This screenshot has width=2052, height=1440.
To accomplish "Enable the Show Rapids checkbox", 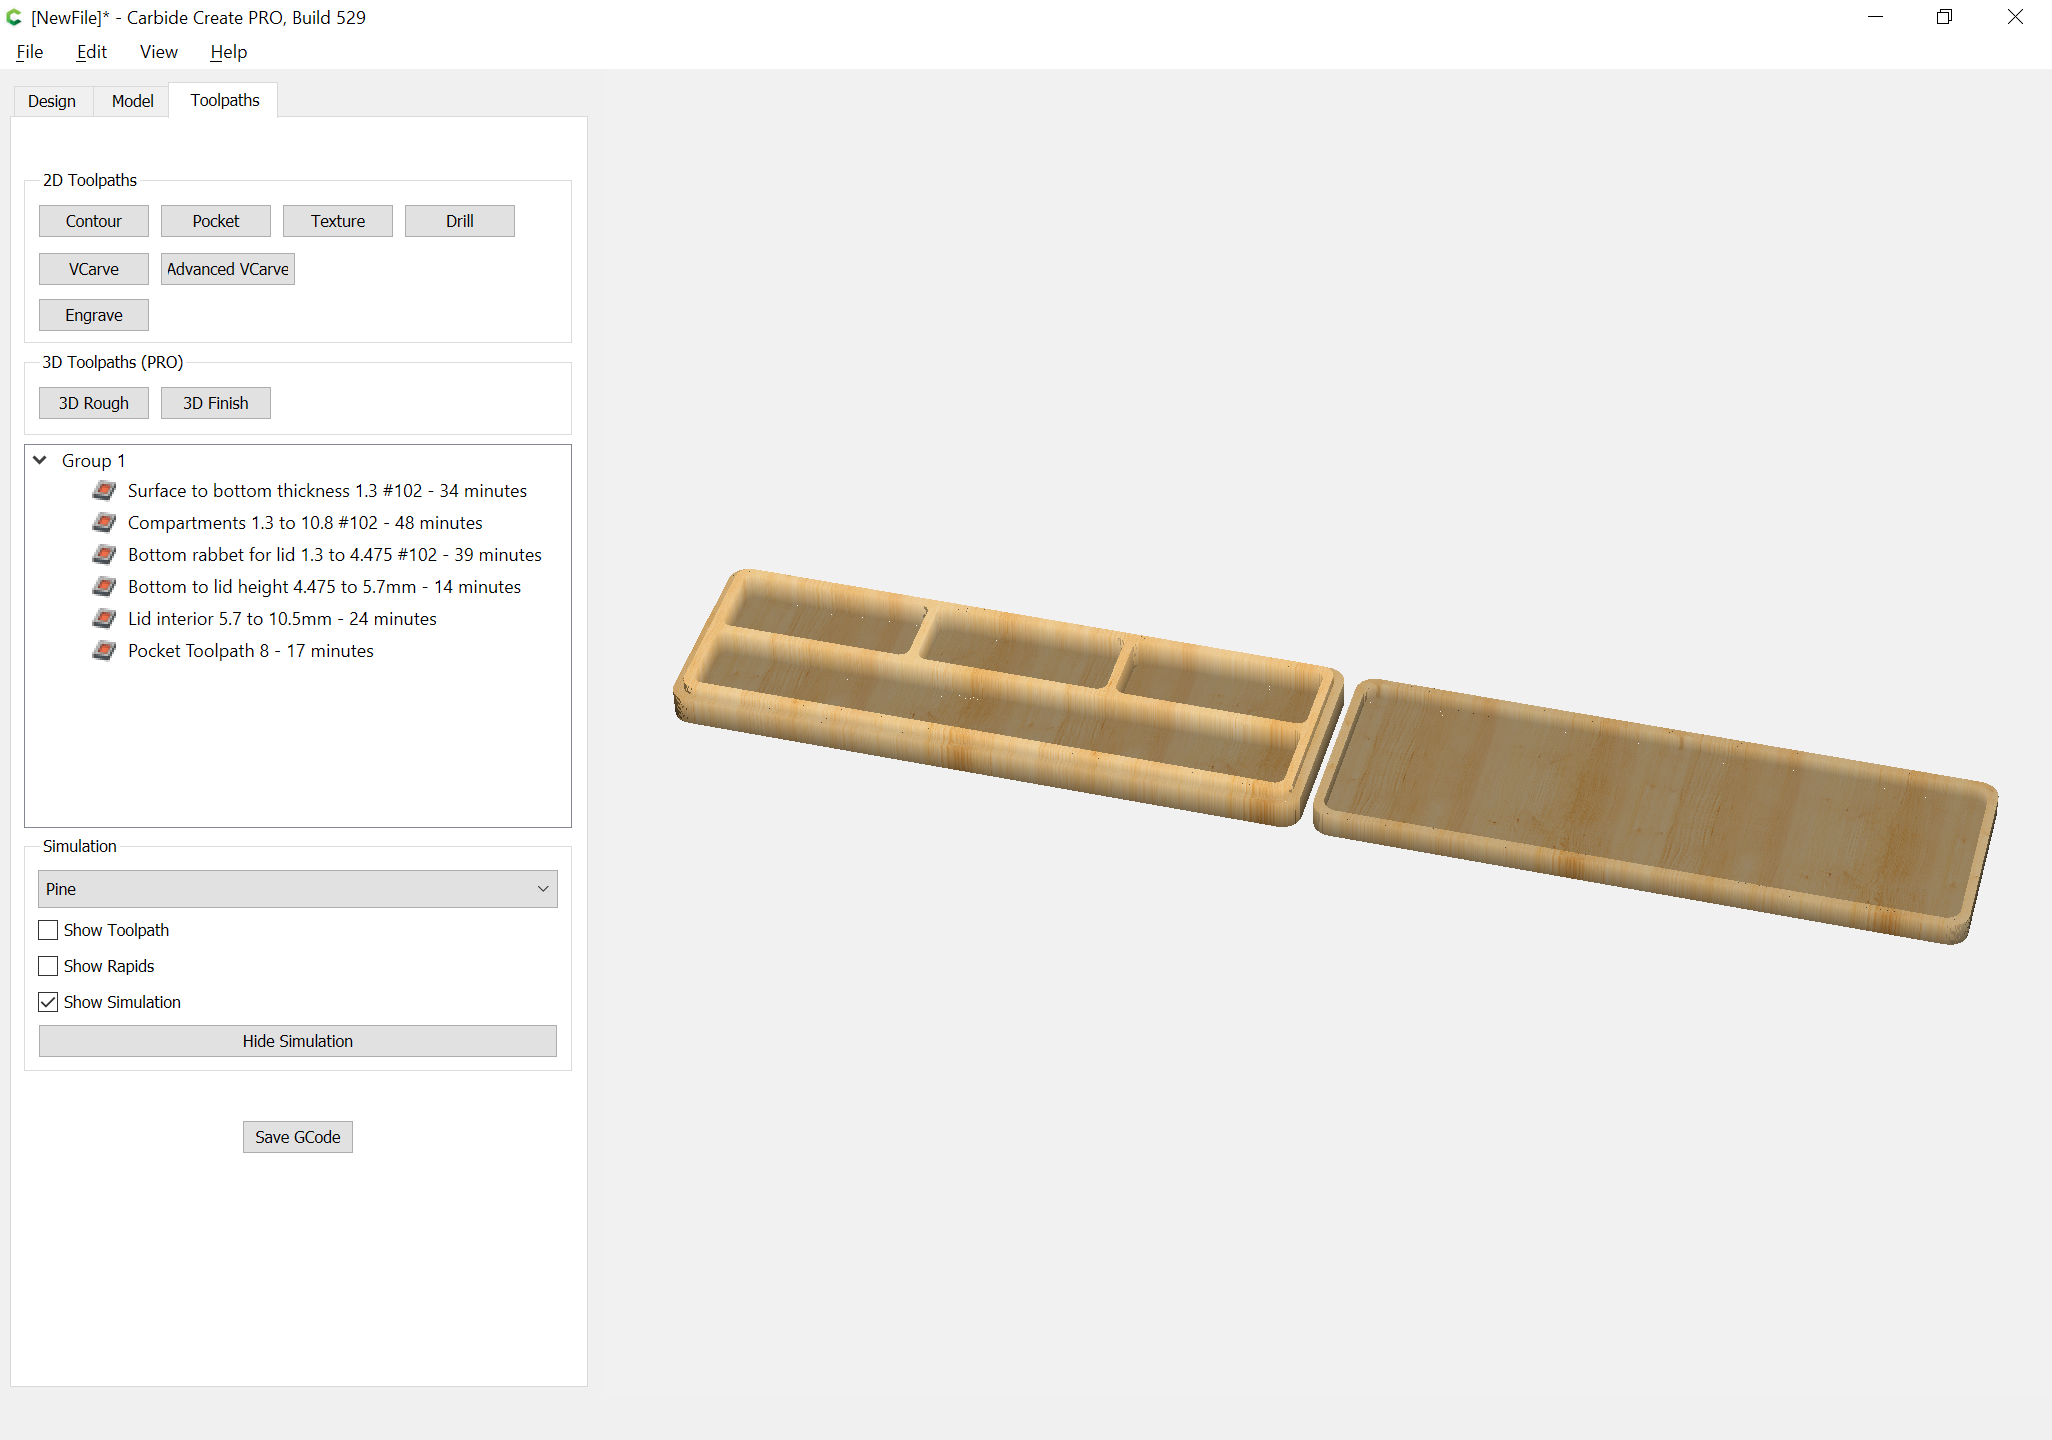I will pyautogui.click(x=48, y=966).
